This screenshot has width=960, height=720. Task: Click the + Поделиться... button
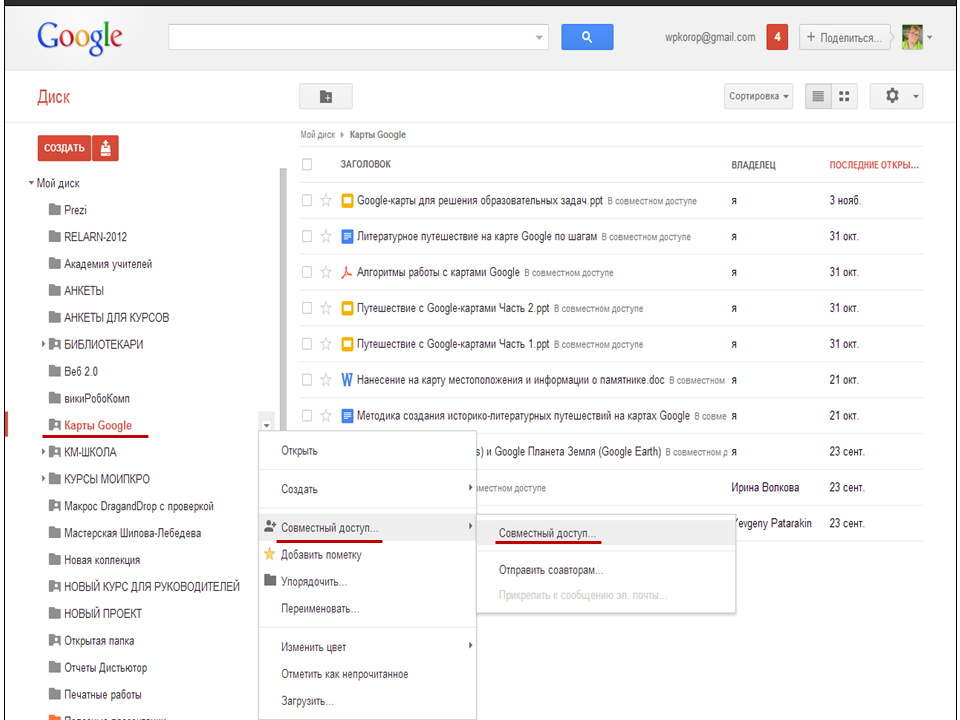pos(844,37)
